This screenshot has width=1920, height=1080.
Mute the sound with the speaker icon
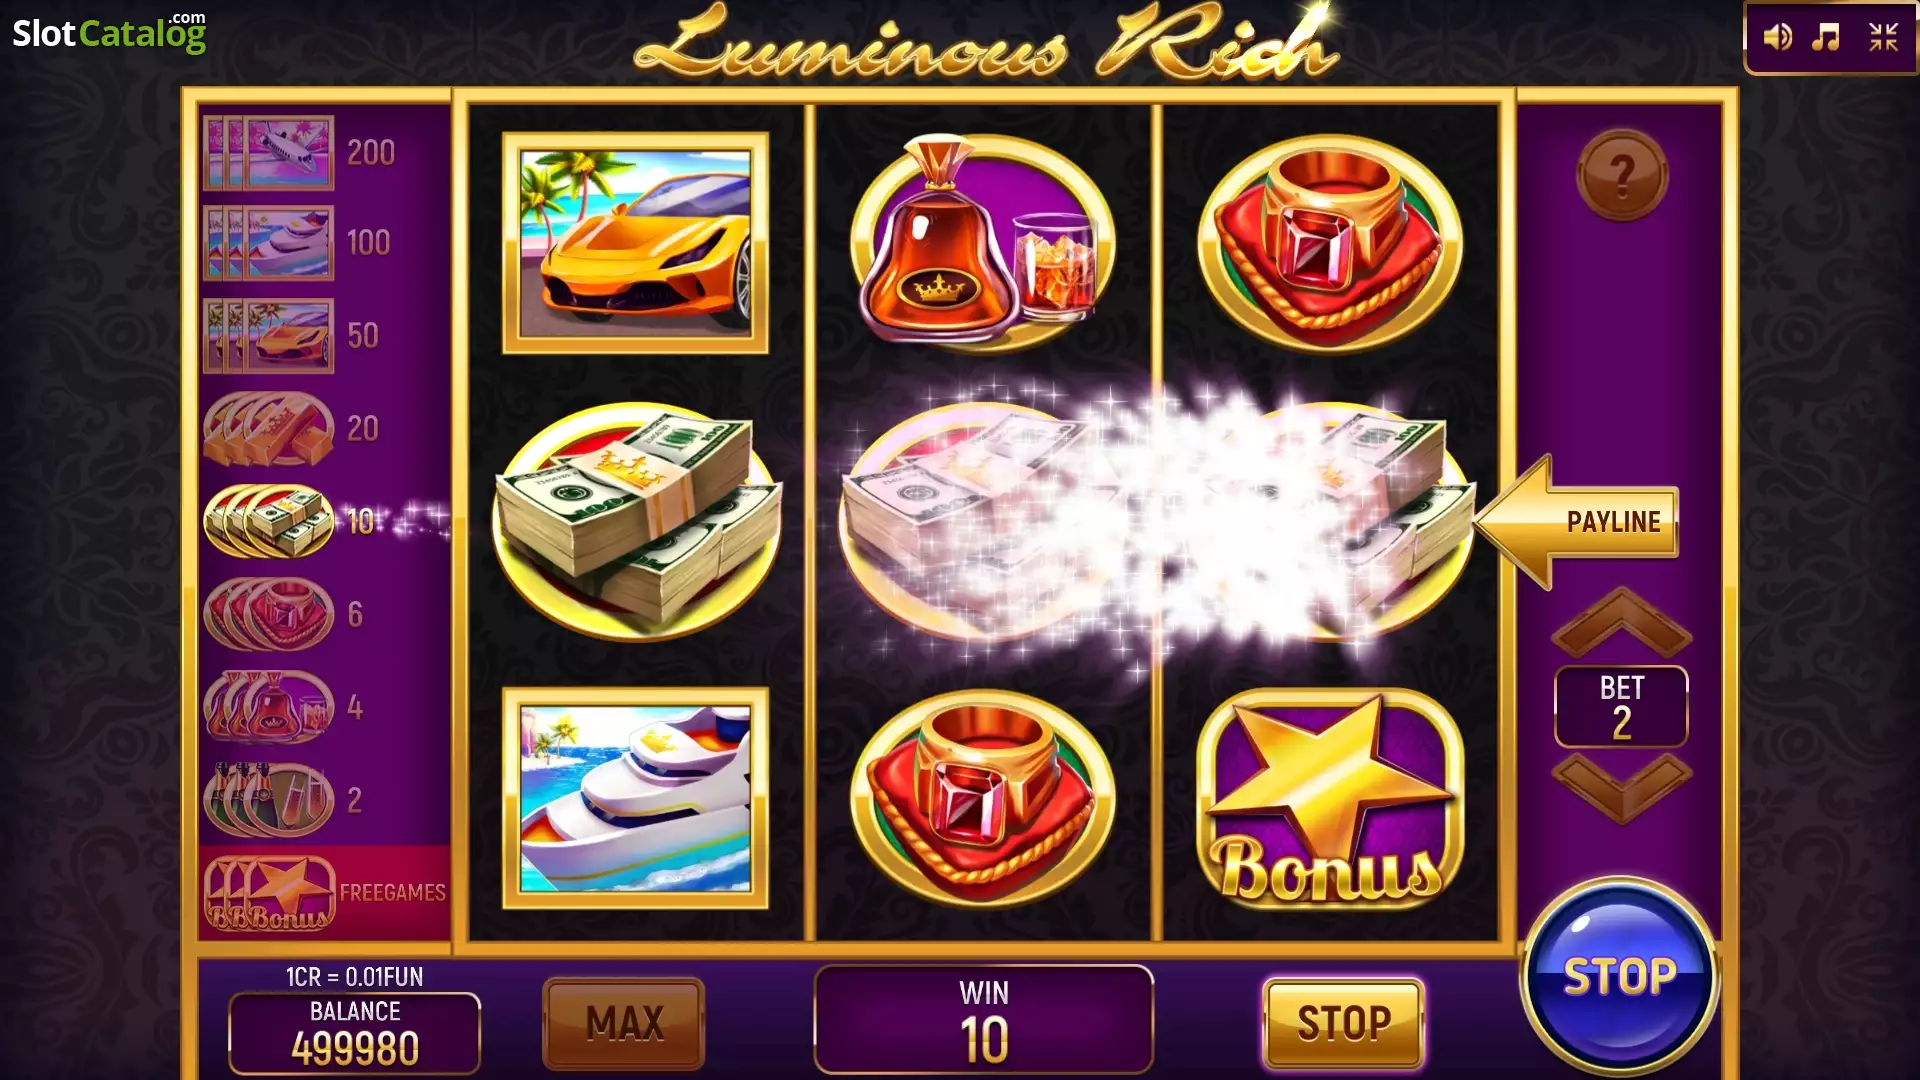[1777, 37]
